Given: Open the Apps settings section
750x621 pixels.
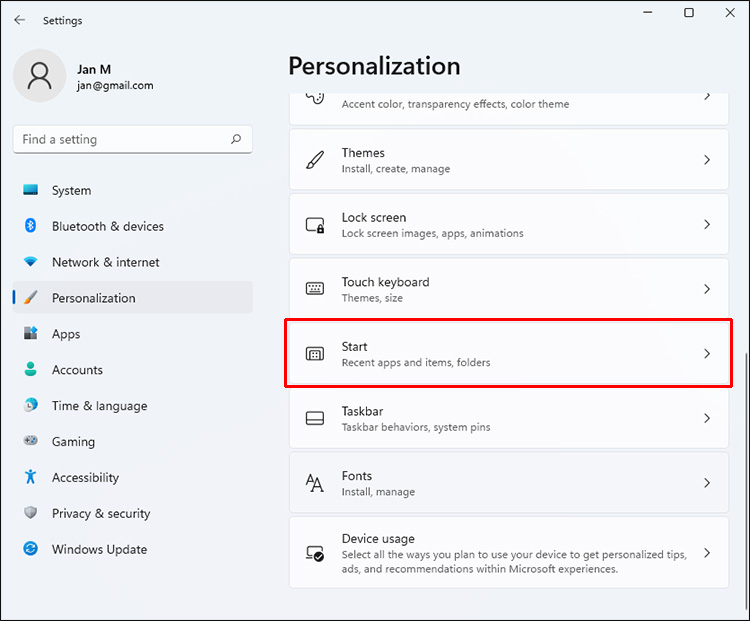Looking at the screenshot, I should 66,334.
